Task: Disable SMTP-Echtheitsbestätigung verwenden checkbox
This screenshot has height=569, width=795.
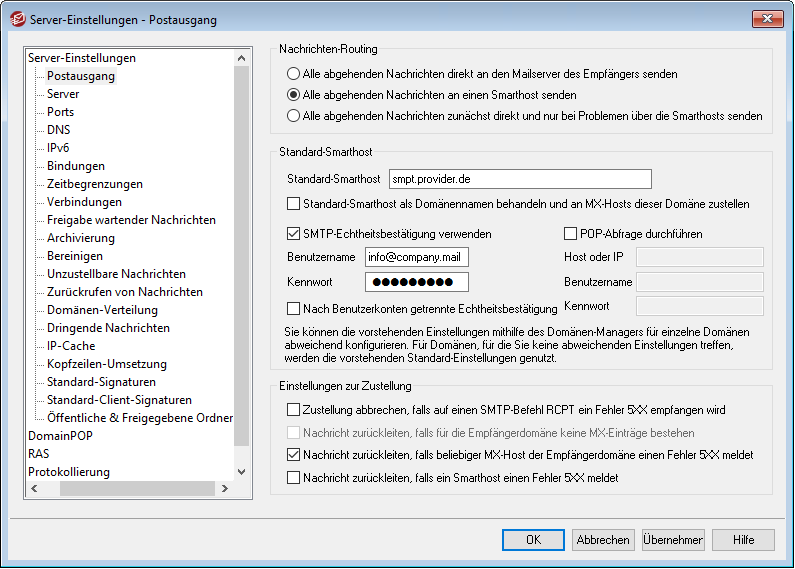Action: point(293,234)
